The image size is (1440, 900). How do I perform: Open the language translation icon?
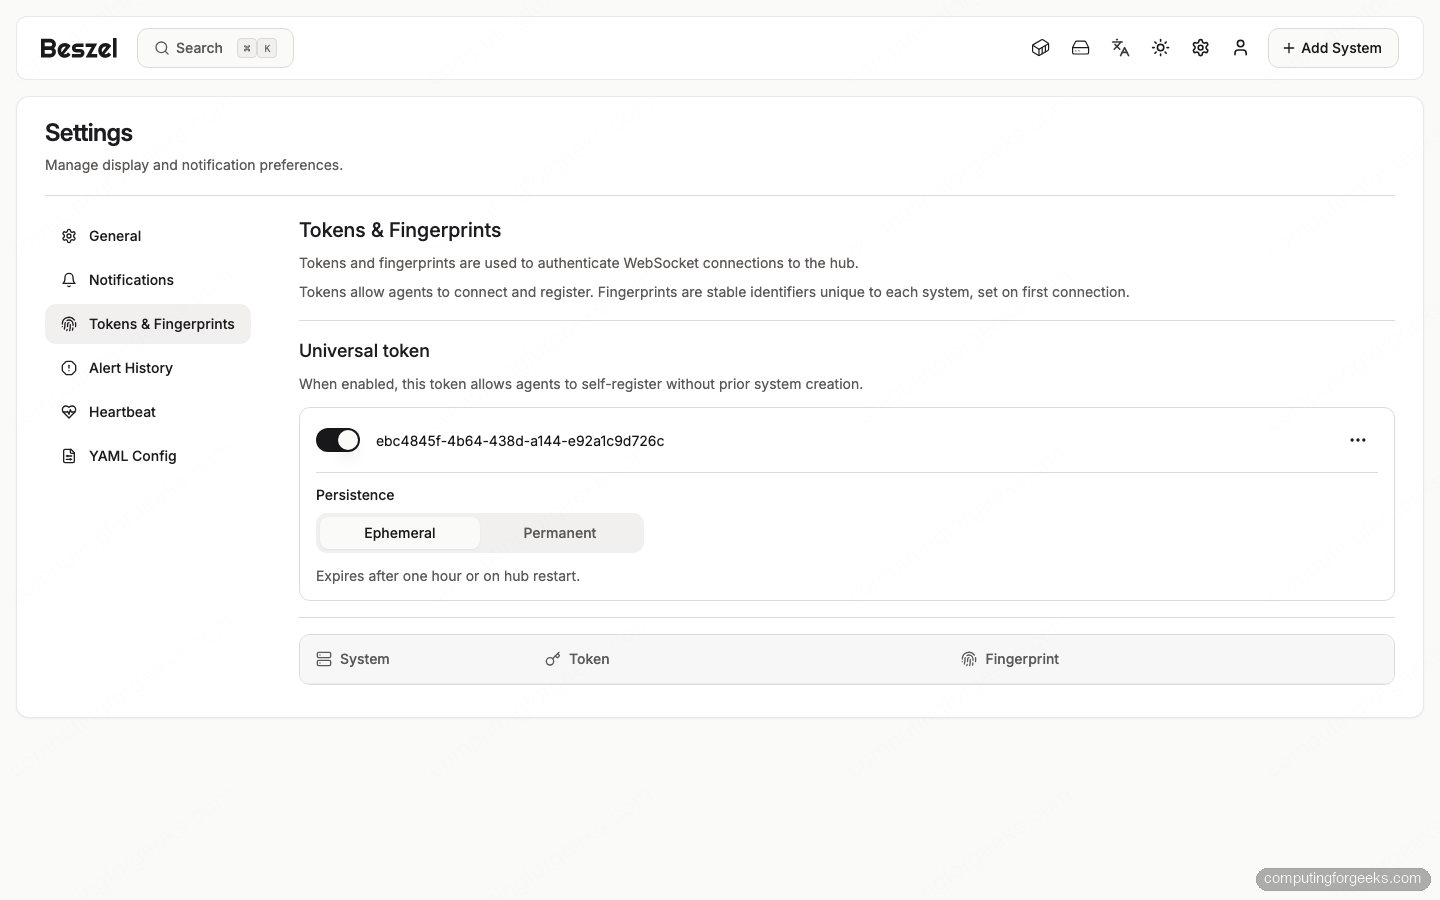(1120, 48)
